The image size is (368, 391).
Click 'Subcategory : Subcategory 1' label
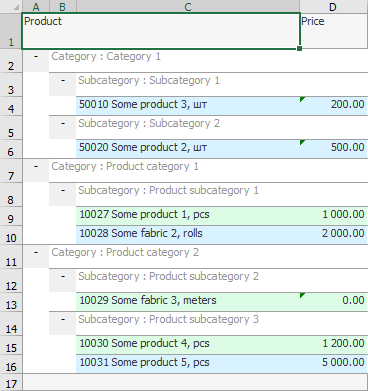coord(149,80)
